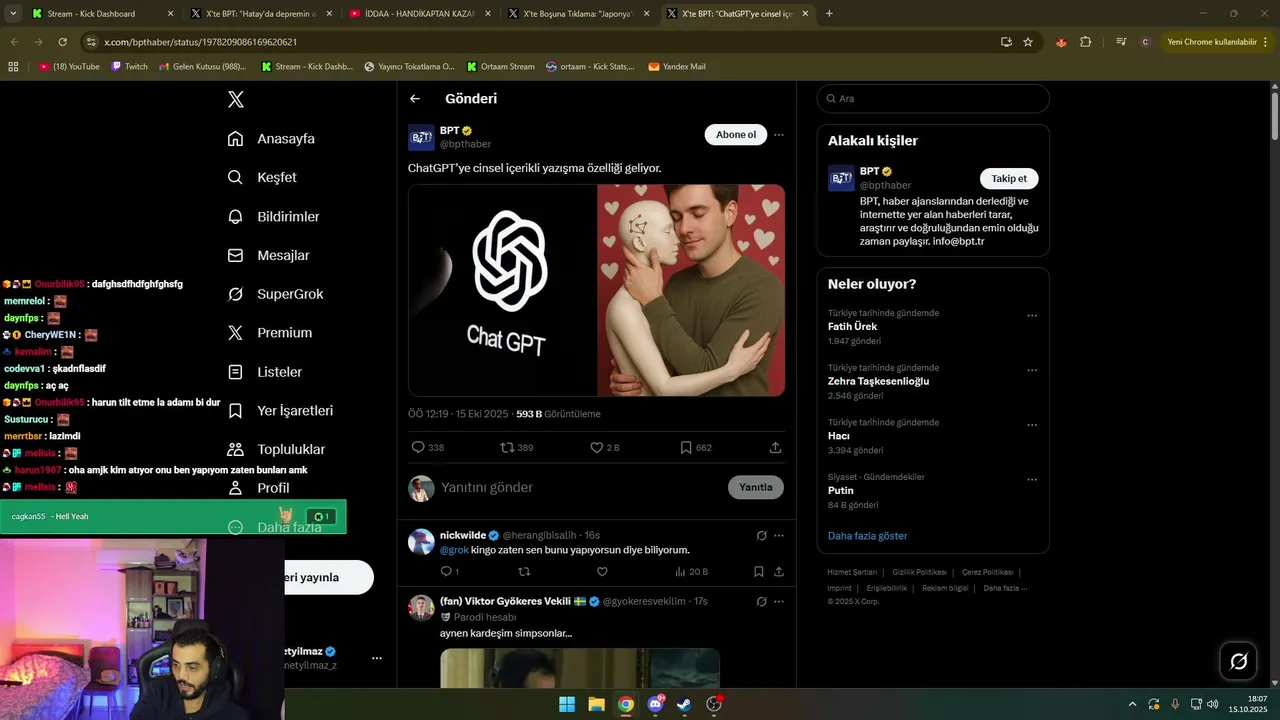
Task: Click the Abone ol button
Action: (x=736, y=135)
